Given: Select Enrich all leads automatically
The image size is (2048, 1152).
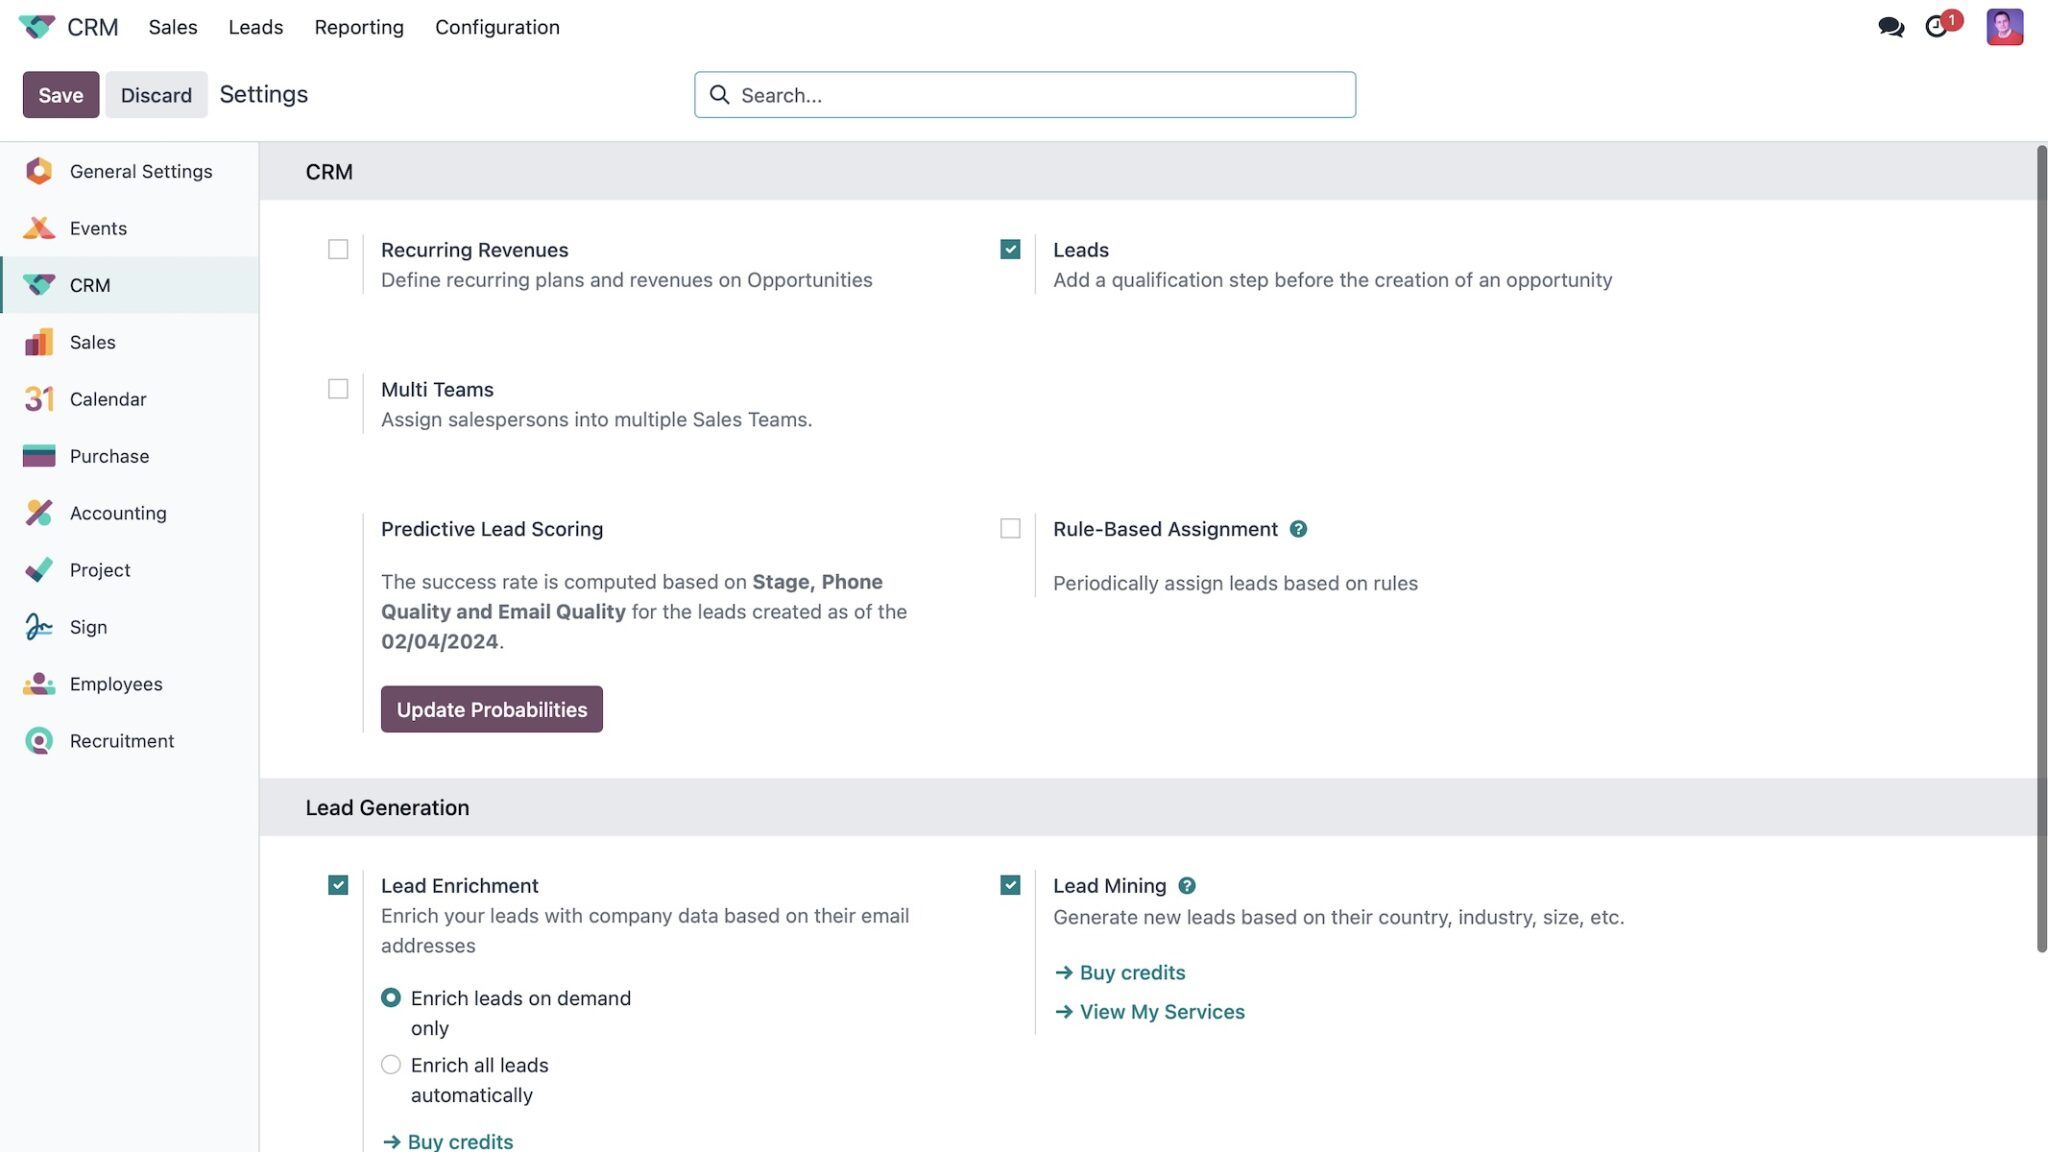Looking at the screenshot, I should click(x=390, y=1065).
